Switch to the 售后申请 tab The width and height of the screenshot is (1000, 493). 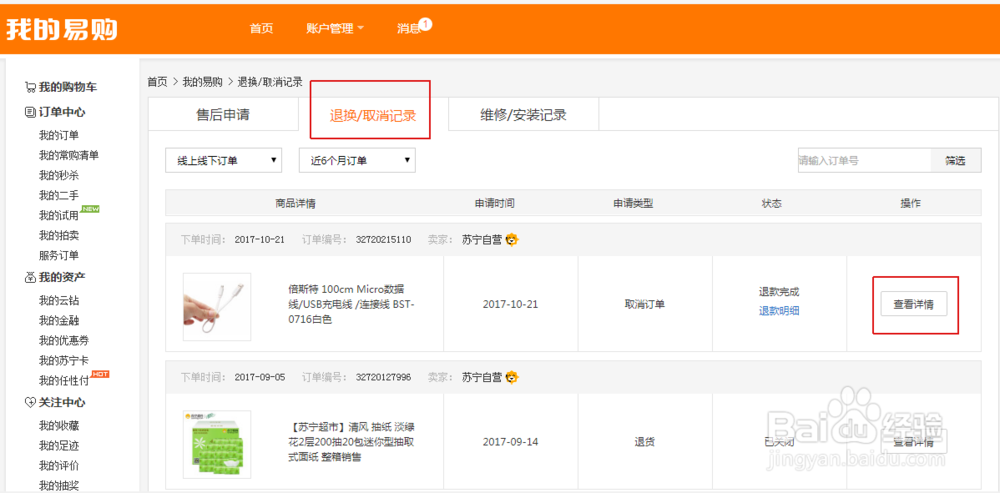click(223, 115)
